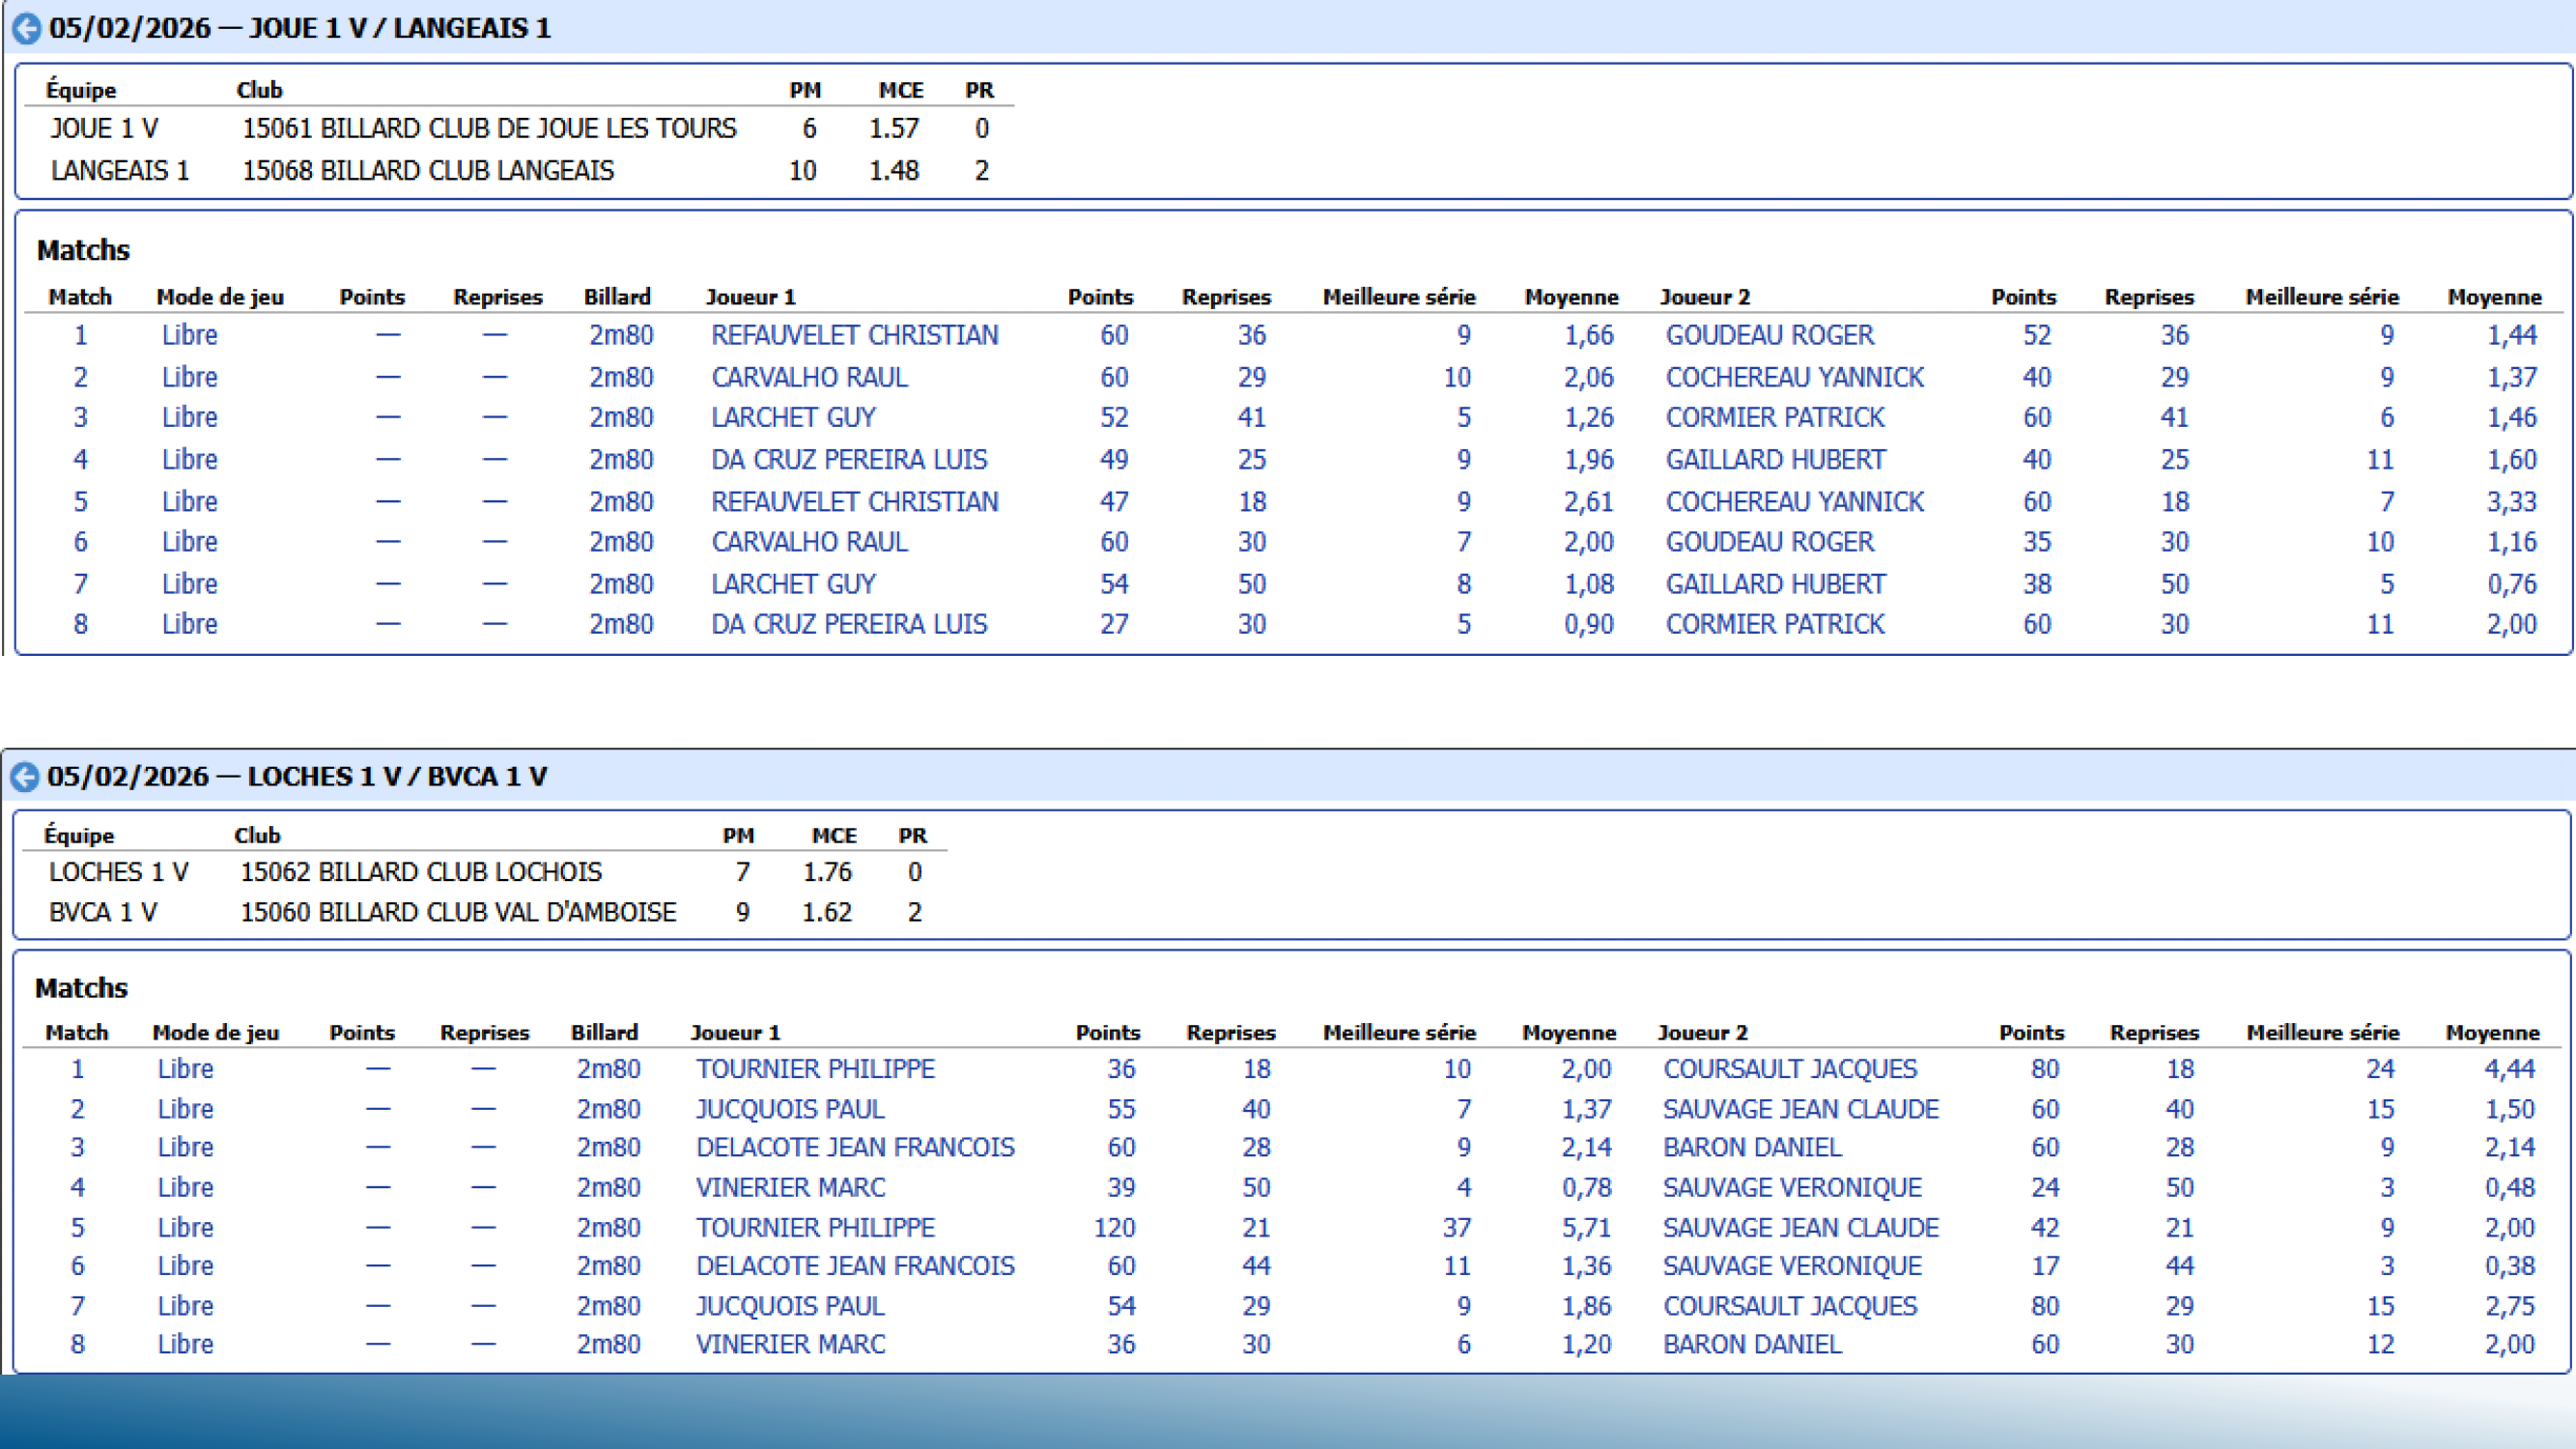Click the LOCHES 1 V / BVCA 1 V heading
2576x1449 pixels.
click(x=297, y=777)
